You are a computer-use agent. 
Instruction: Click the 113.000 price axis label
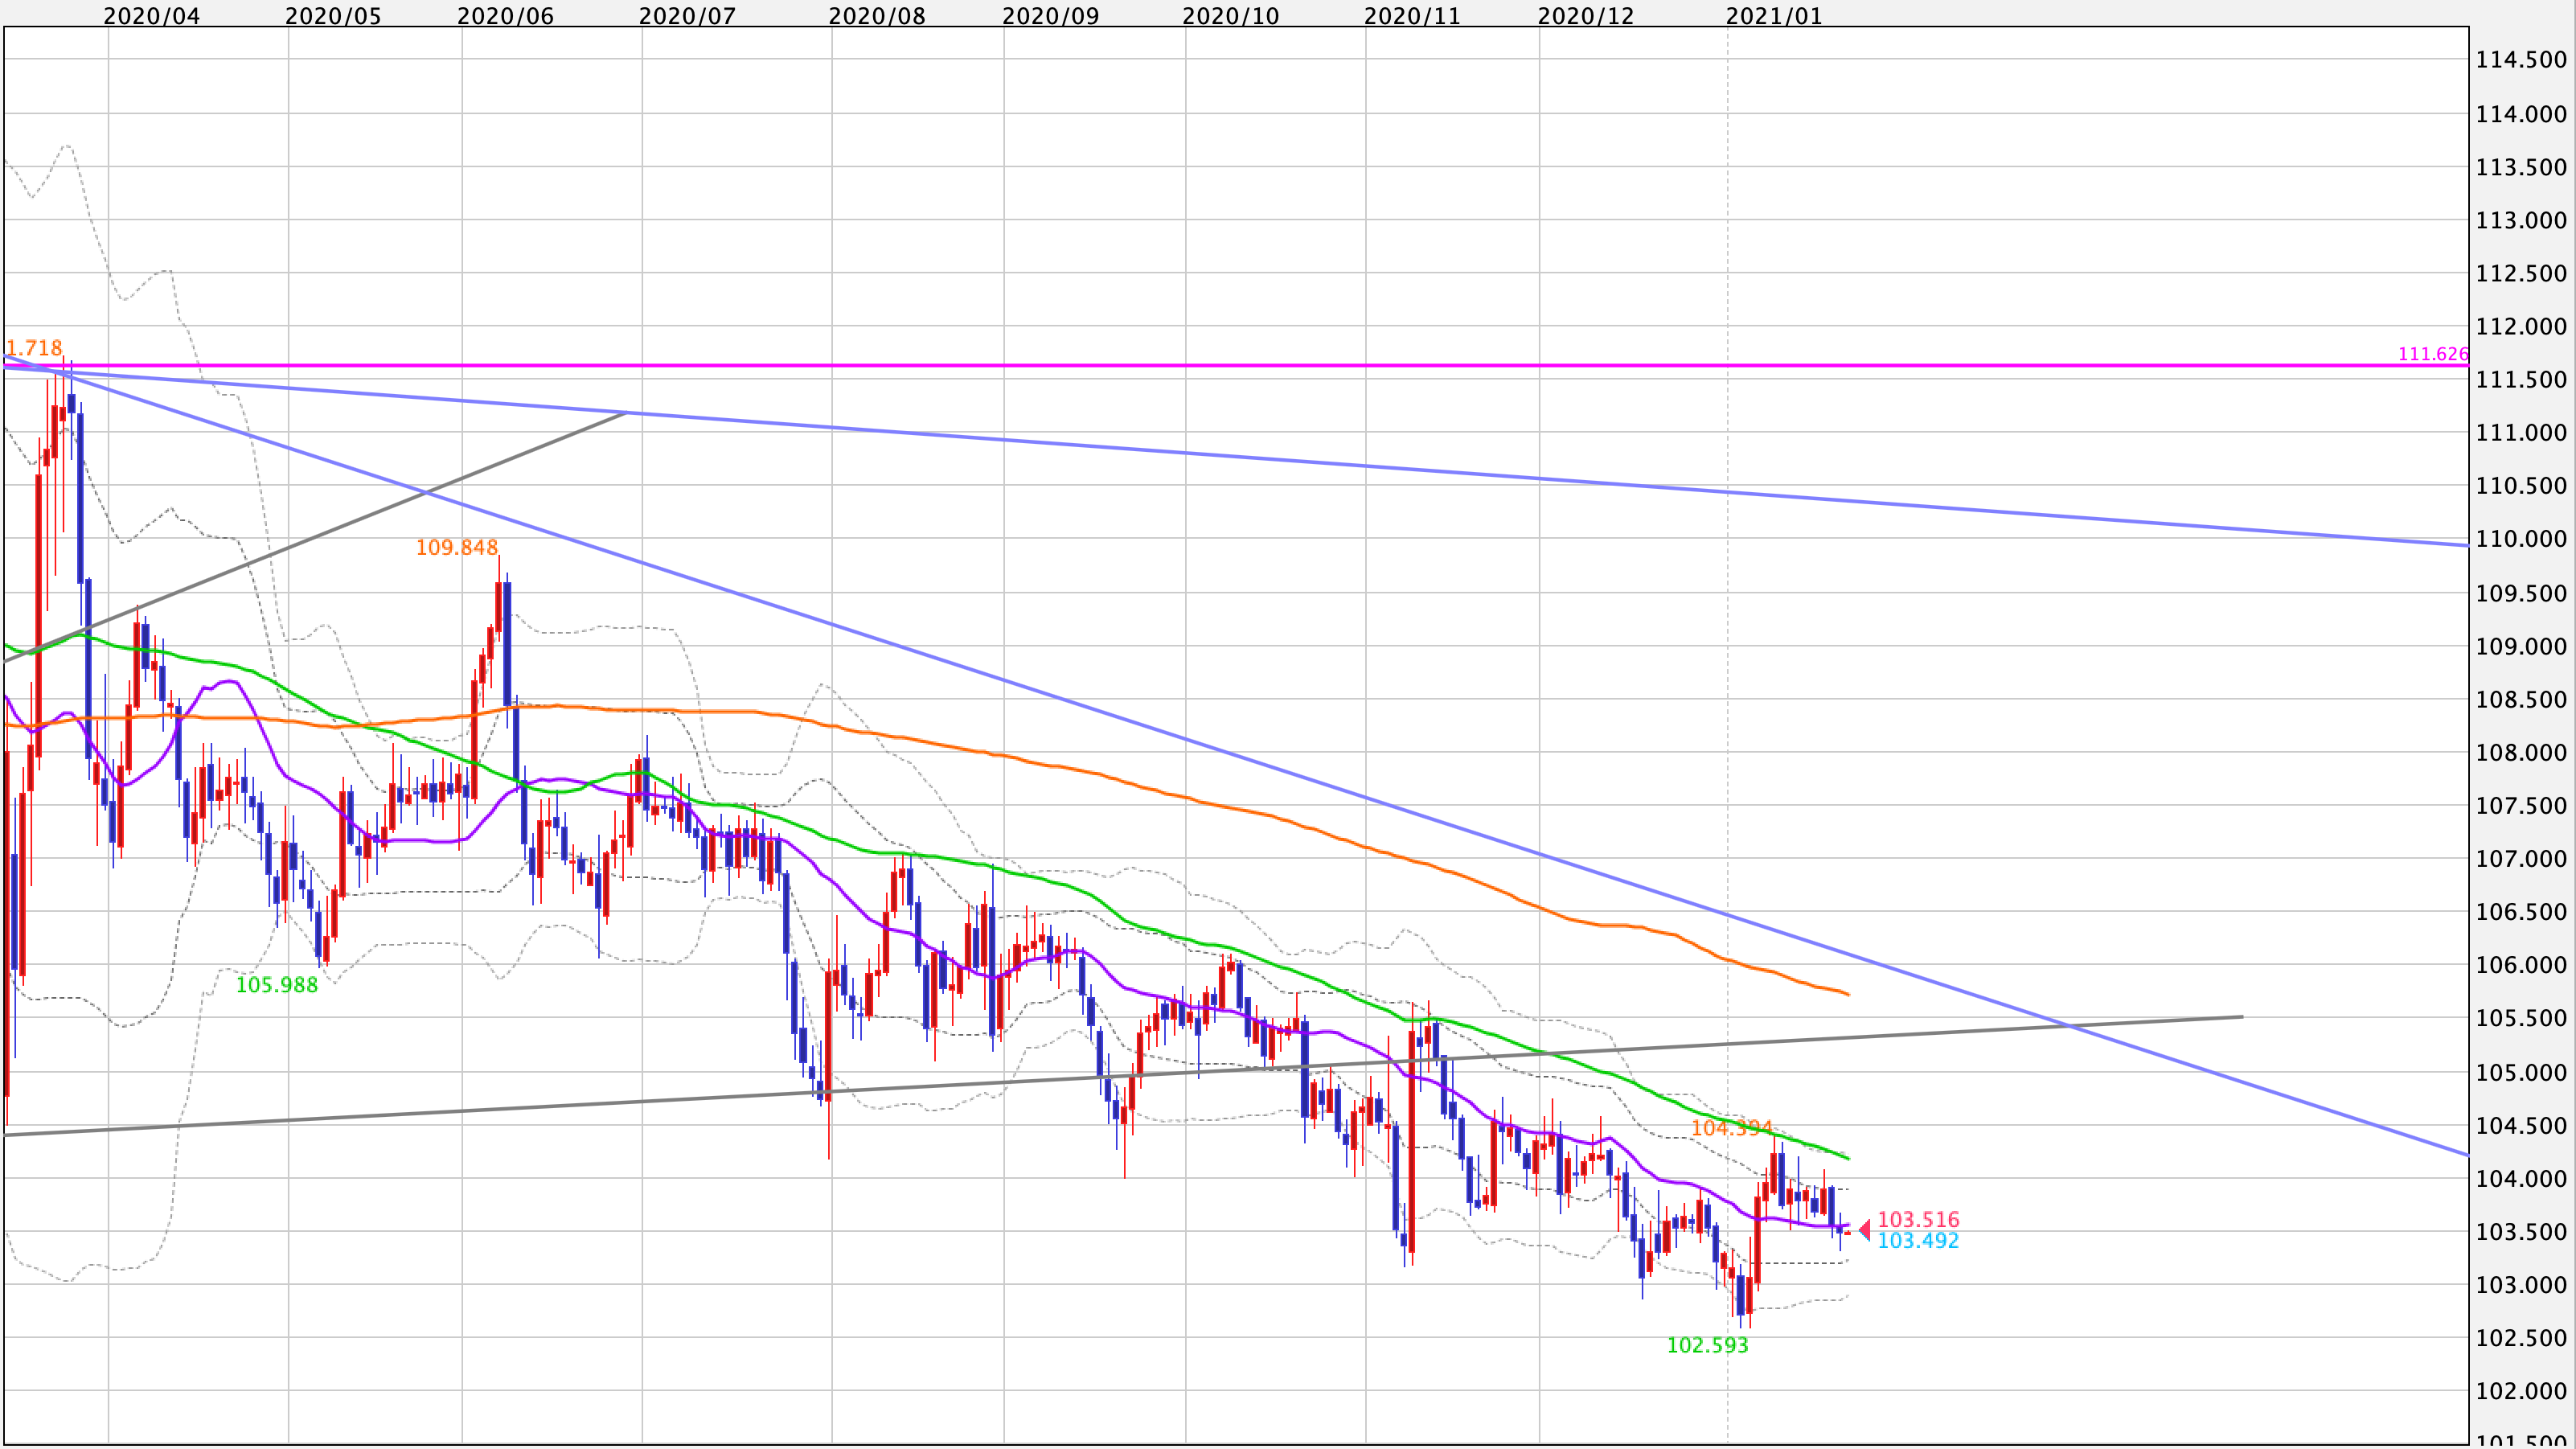tap(2521, 220)
